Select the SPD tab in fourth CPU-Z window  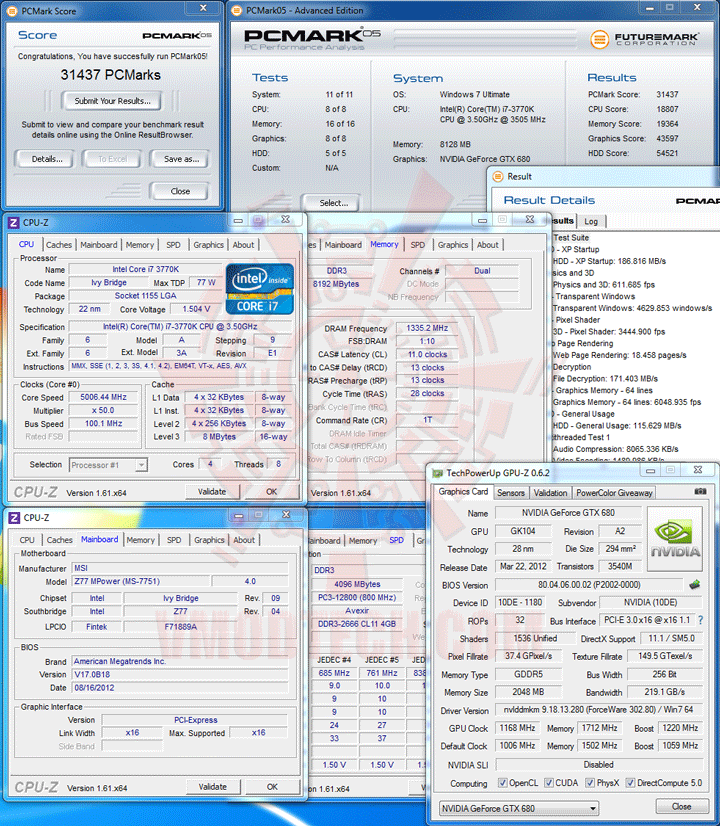click(x=397, y=540)
